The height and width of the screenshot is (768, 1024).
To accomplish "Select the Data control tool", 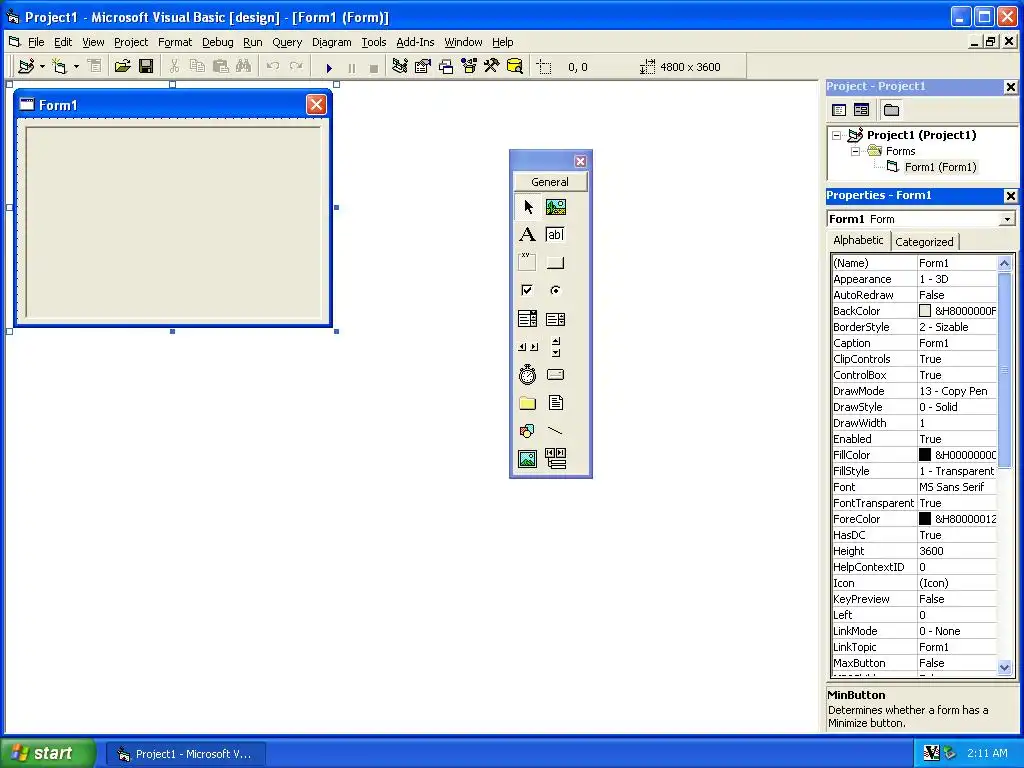I will 556,459.
